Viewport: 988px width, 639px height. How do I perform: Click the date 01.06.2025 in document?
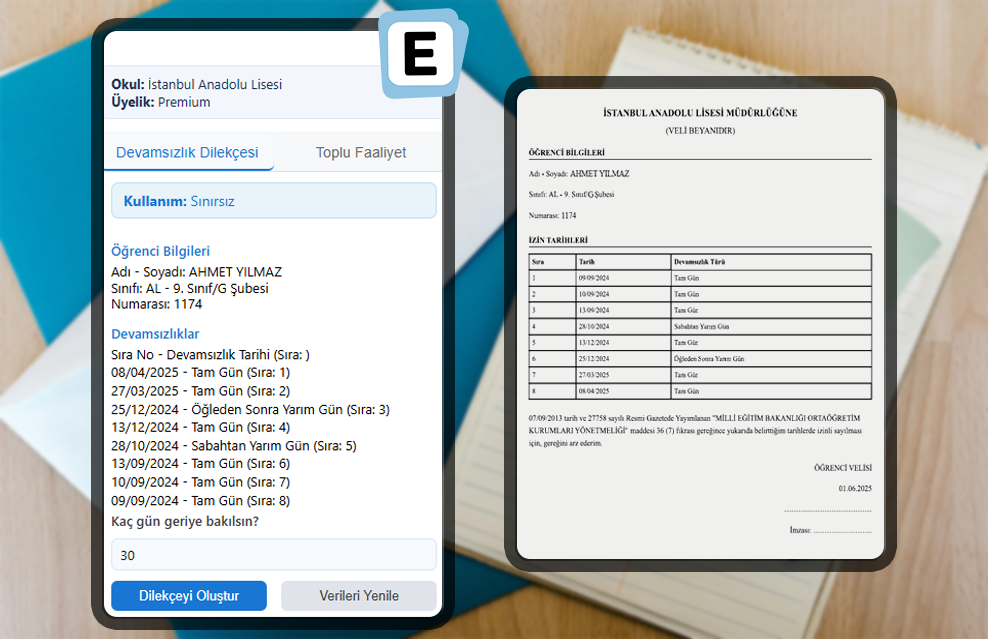tap(855, 488)
